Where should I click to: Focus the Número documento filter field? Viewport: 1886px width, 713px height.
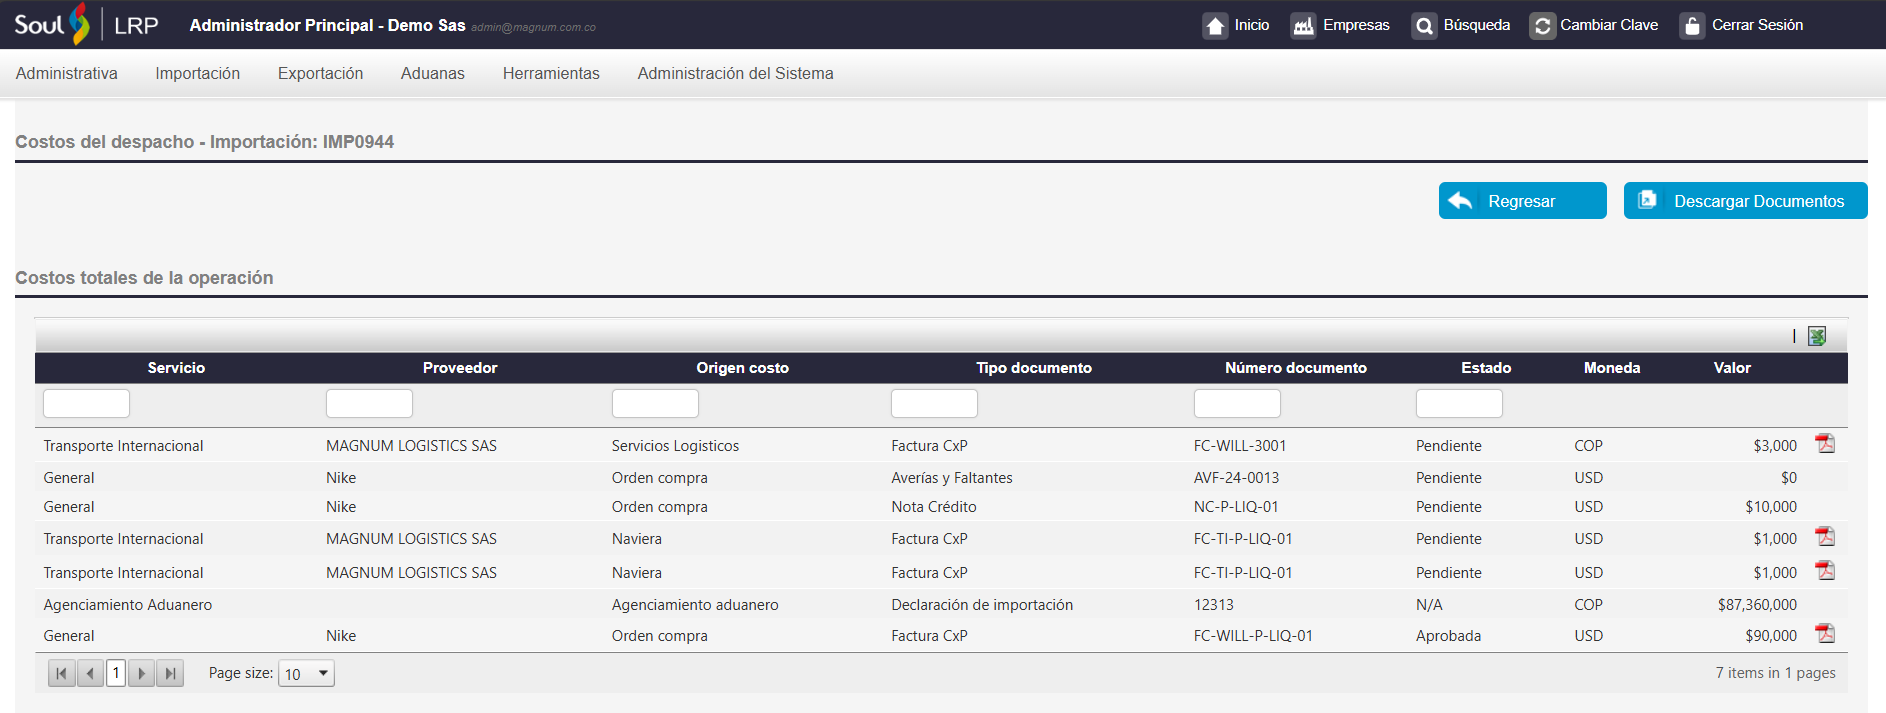(1237, 403)
